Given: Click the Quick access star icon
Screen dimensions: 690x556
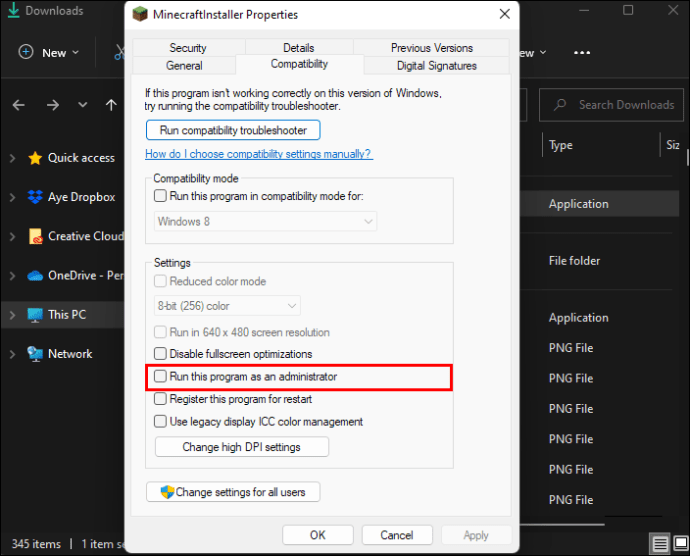Looking at the screenshot, I should click(35, 158).
